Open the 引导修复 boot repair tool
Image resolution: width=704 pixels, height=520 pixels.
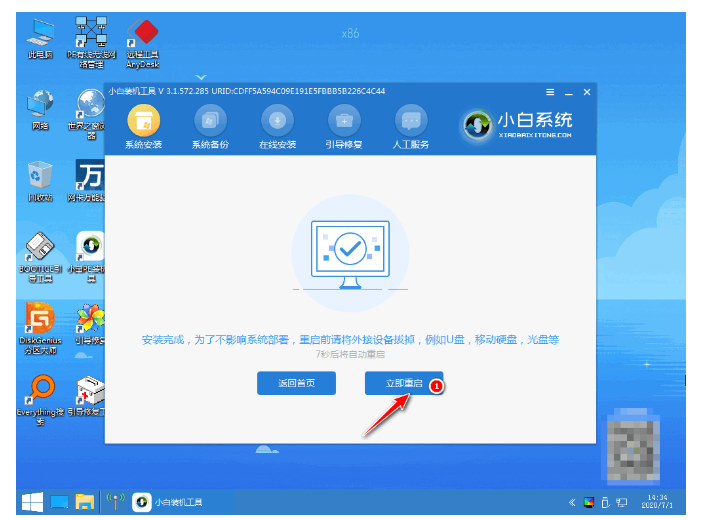point(343,127)
